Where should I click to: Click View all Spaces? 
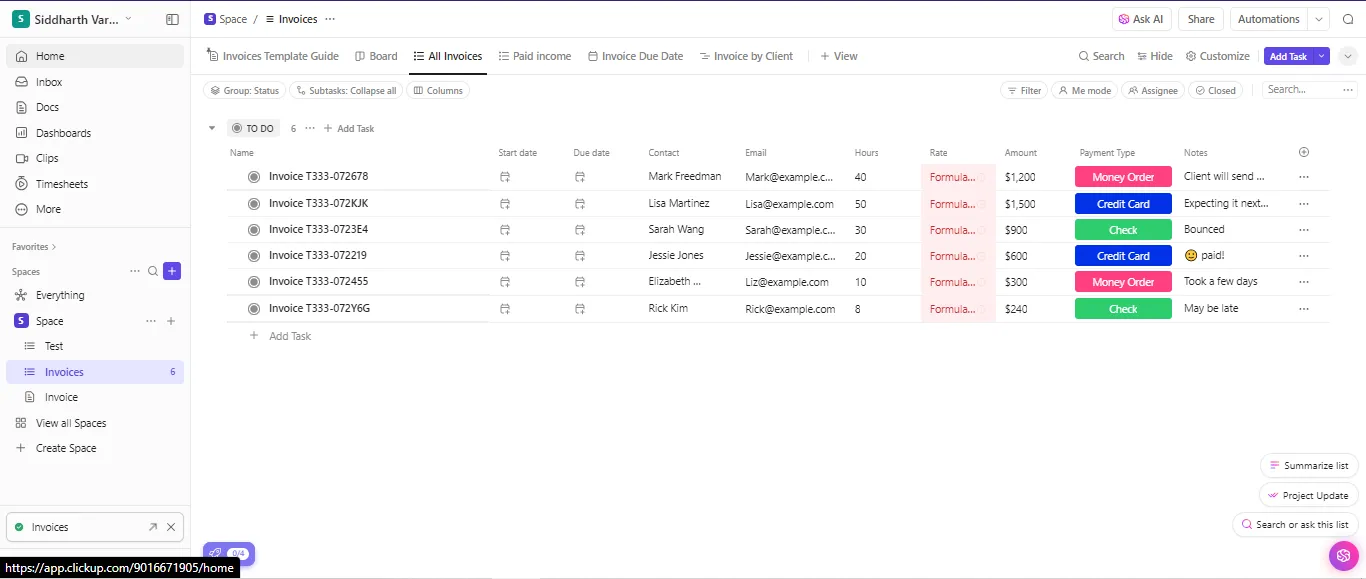(x=95, y=423)
